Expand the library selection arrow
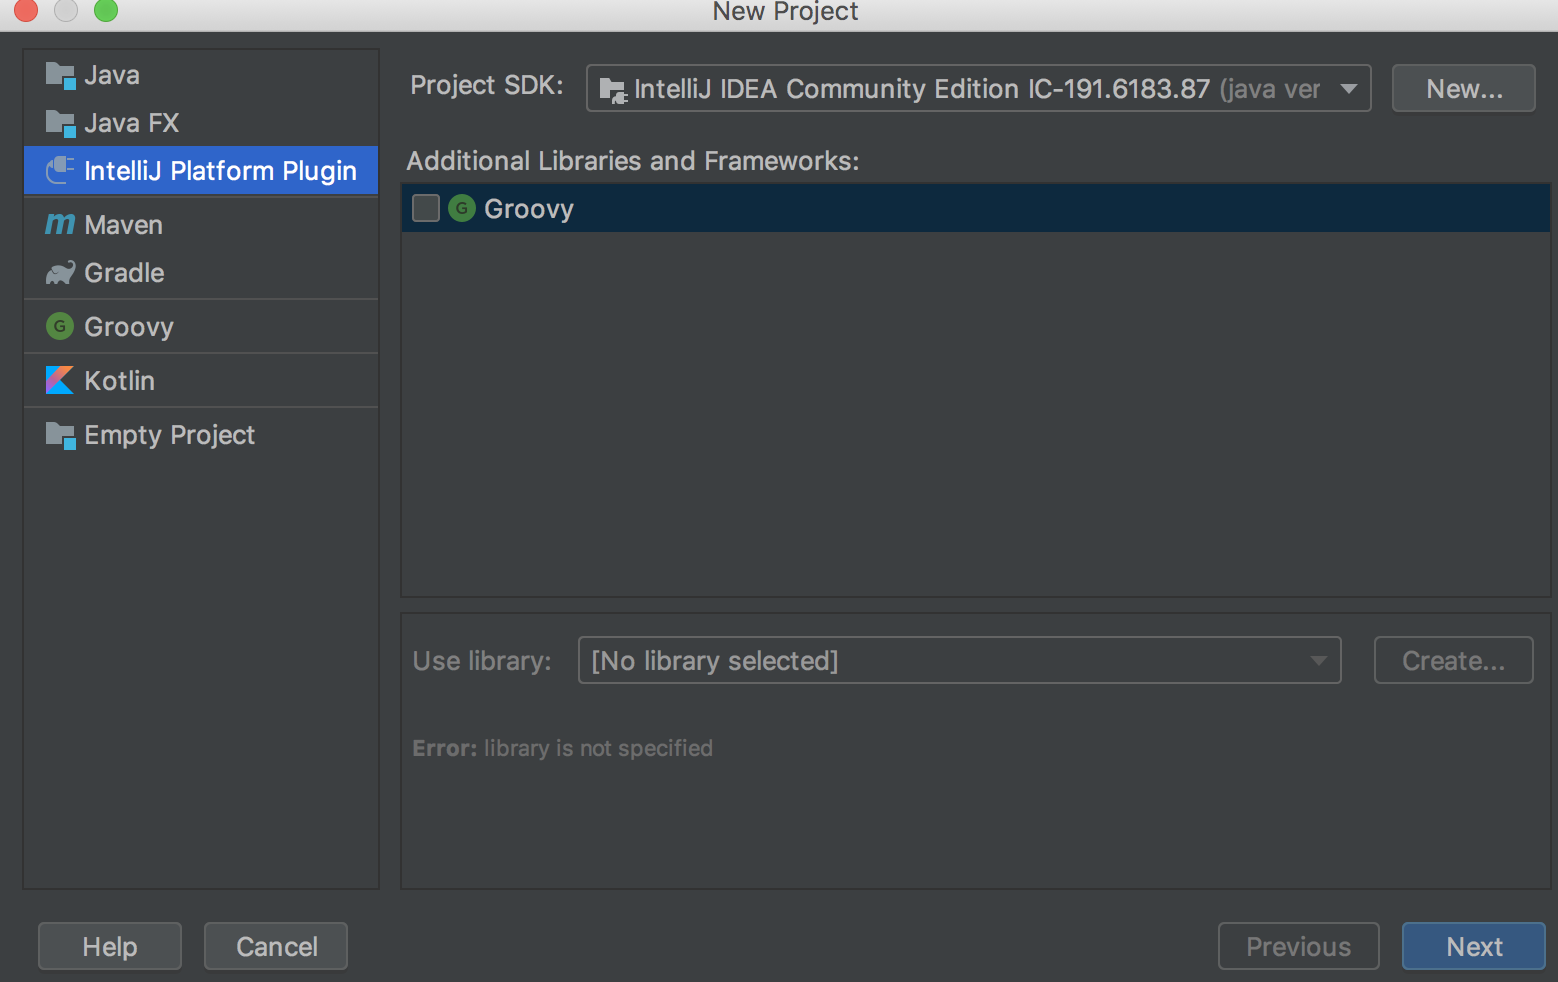The height and width of the screenshot is (982, 1558). [x=1318, y=660]
